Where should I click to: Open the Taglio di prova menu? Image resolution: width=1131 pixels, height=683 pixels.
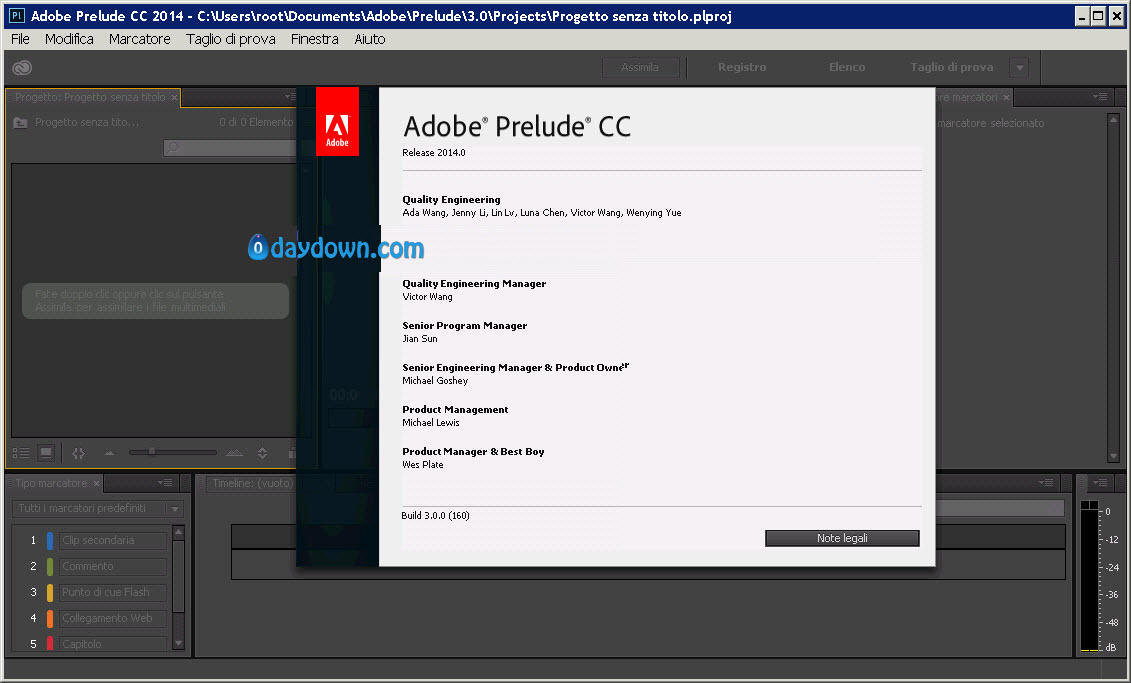pos(231,39)
